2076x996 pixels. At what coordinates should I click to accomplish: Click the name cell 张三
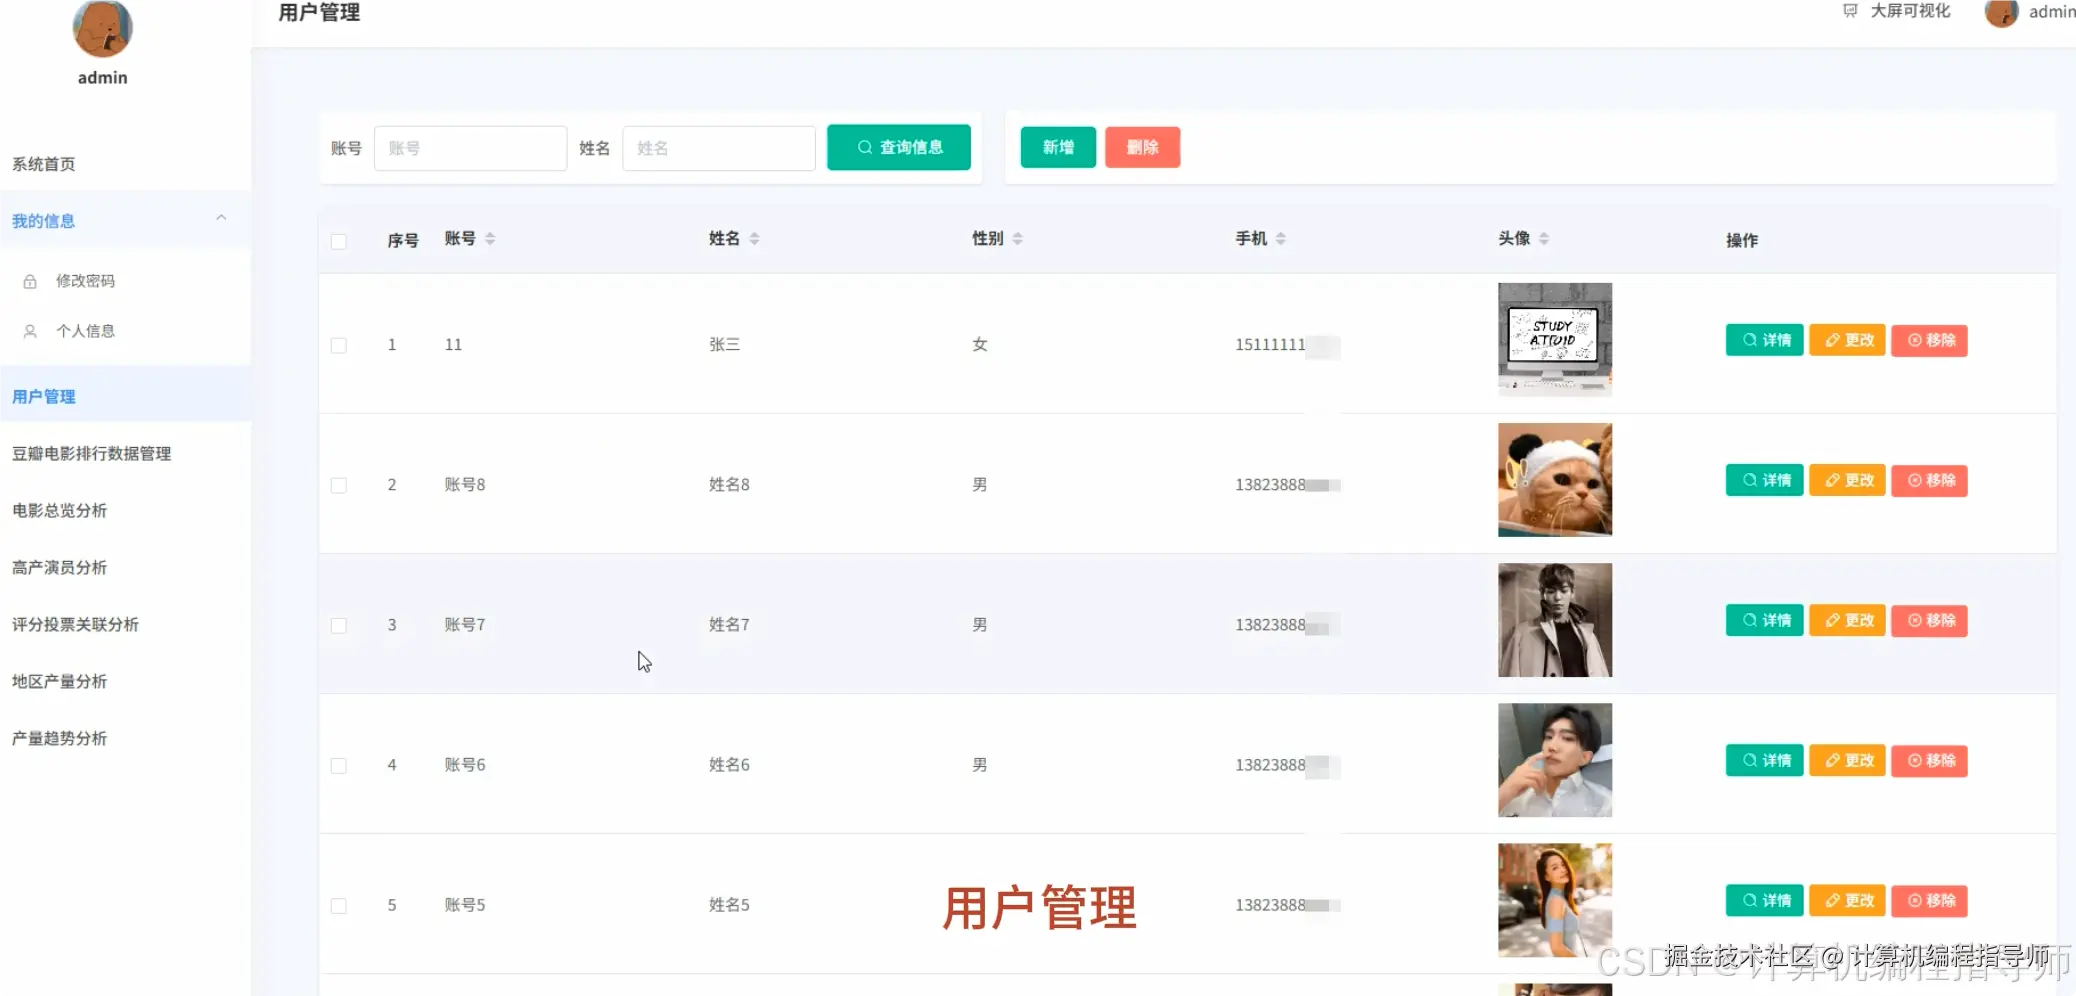tap(724, 345)
